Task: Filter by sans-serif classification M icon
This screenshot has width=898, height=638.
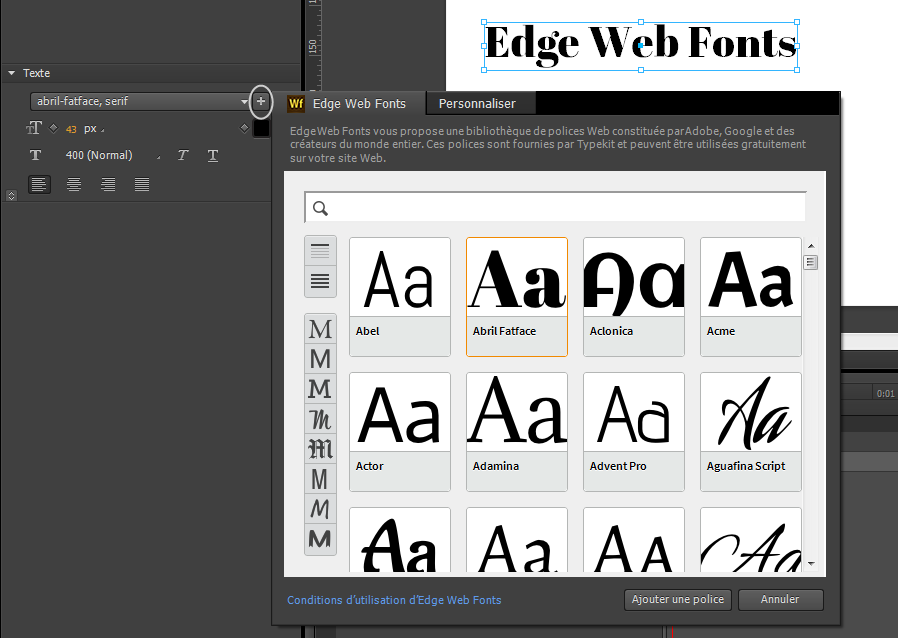Action: (x=320, y=359)
